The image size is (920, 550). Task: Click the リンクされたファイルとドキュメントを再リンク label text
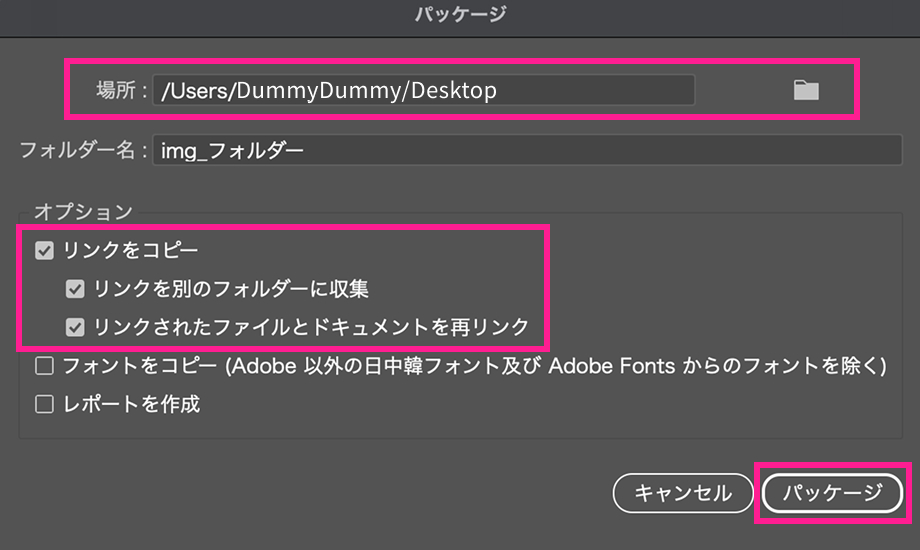[311, 327]
